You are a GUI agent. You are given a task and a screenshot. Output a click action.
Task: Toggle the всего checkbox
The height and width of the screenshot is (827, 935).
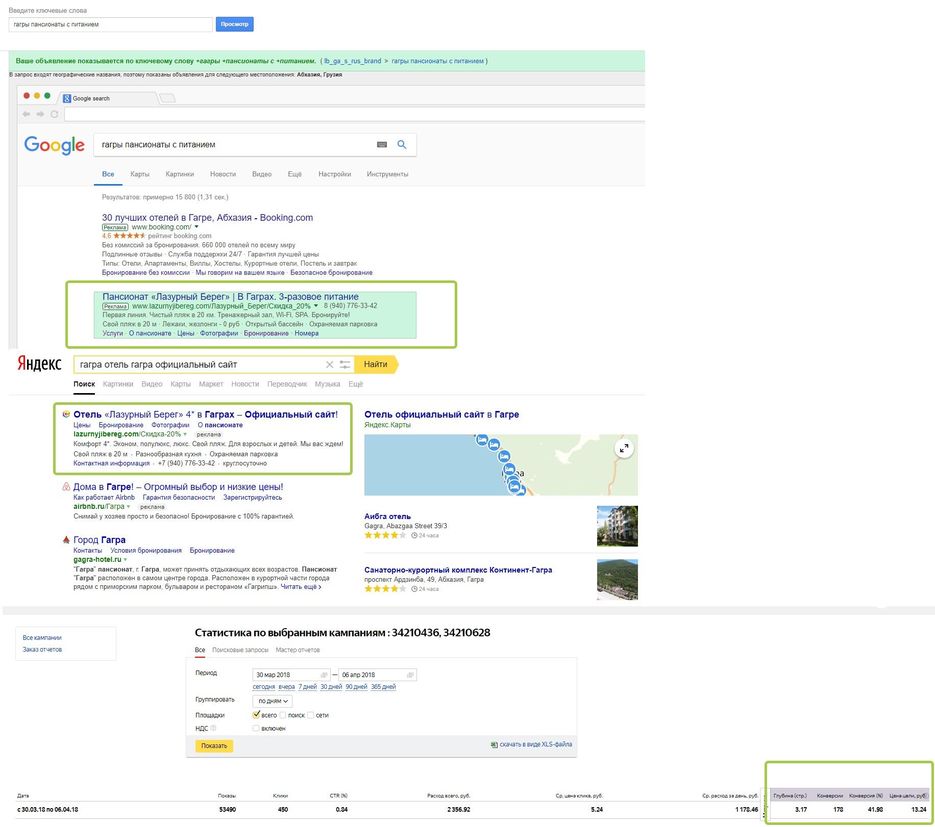(256, 715)
